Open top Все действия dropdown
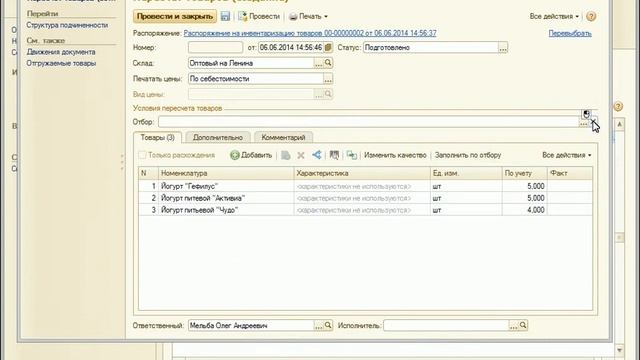 coord(554,16)
